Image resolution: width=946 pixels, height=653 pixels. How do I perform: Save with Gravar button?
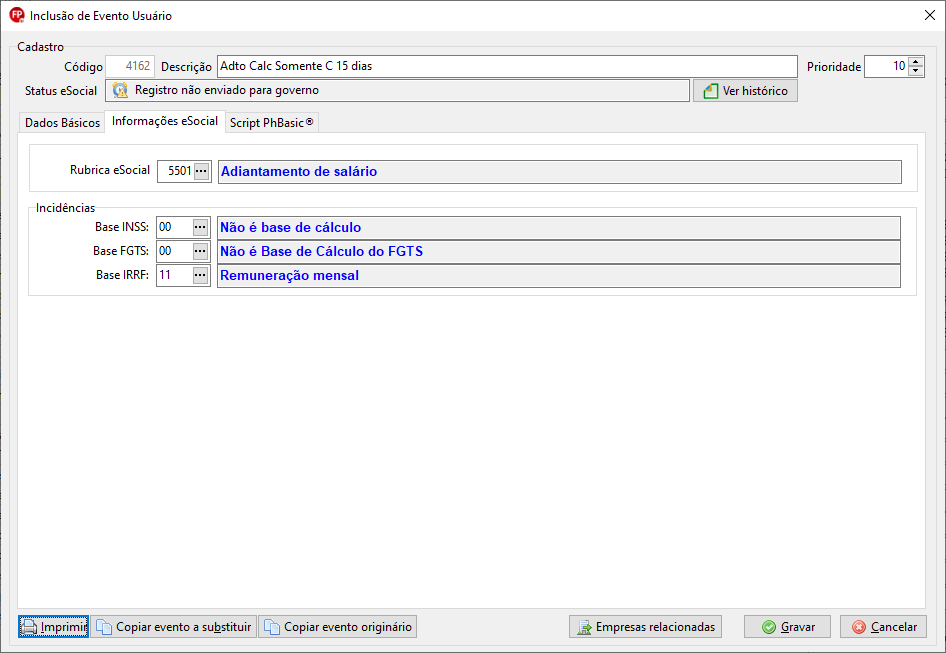pyautogui.click(x=787, y=627)
